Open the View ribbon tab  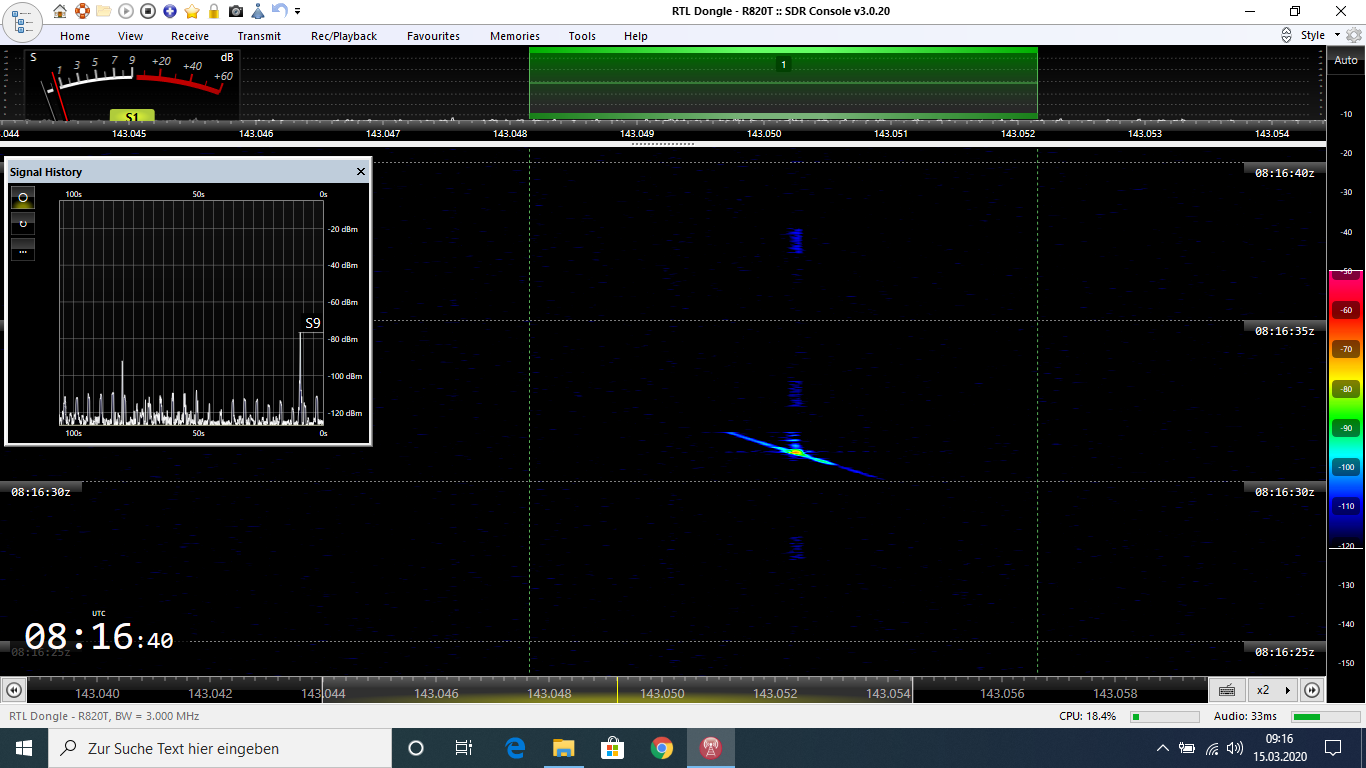coord(130,36)
